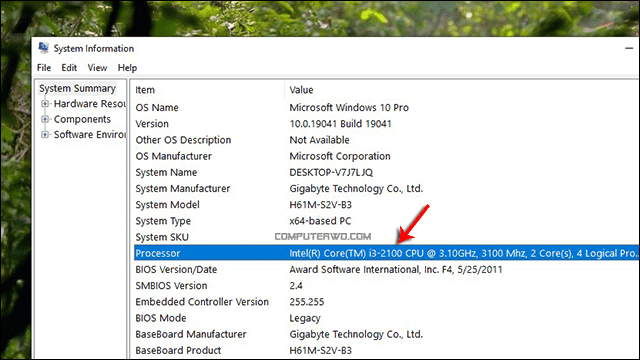Select the BaseBoard Product row
Screen dimensions: 640x360
coord(387,350)
